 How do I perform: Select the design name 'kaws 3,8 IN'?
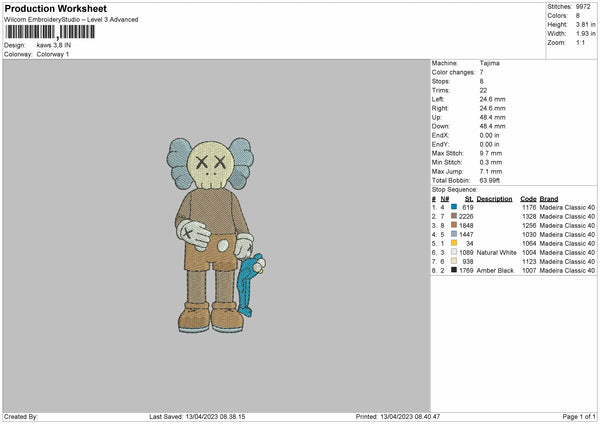coord(54,45)
